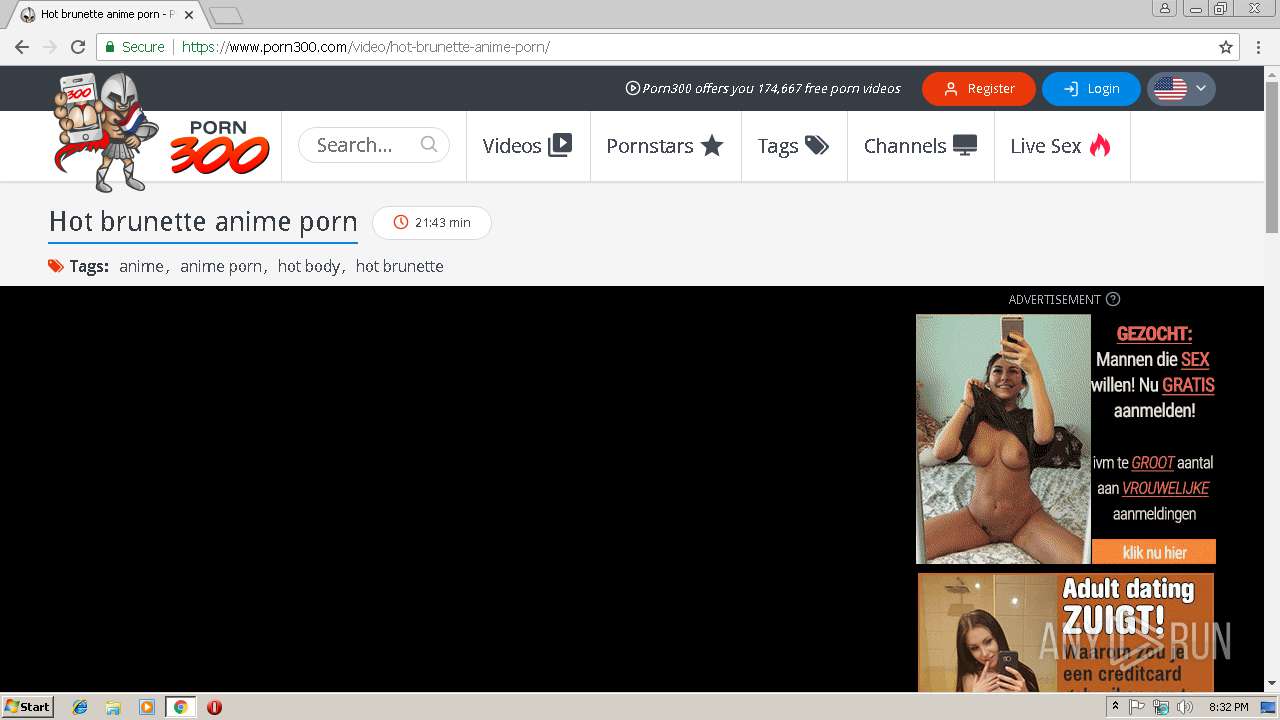Select the 'anime' tag link
The height and width of the screenshot is (720, 1280).
(x=141, y=266)
